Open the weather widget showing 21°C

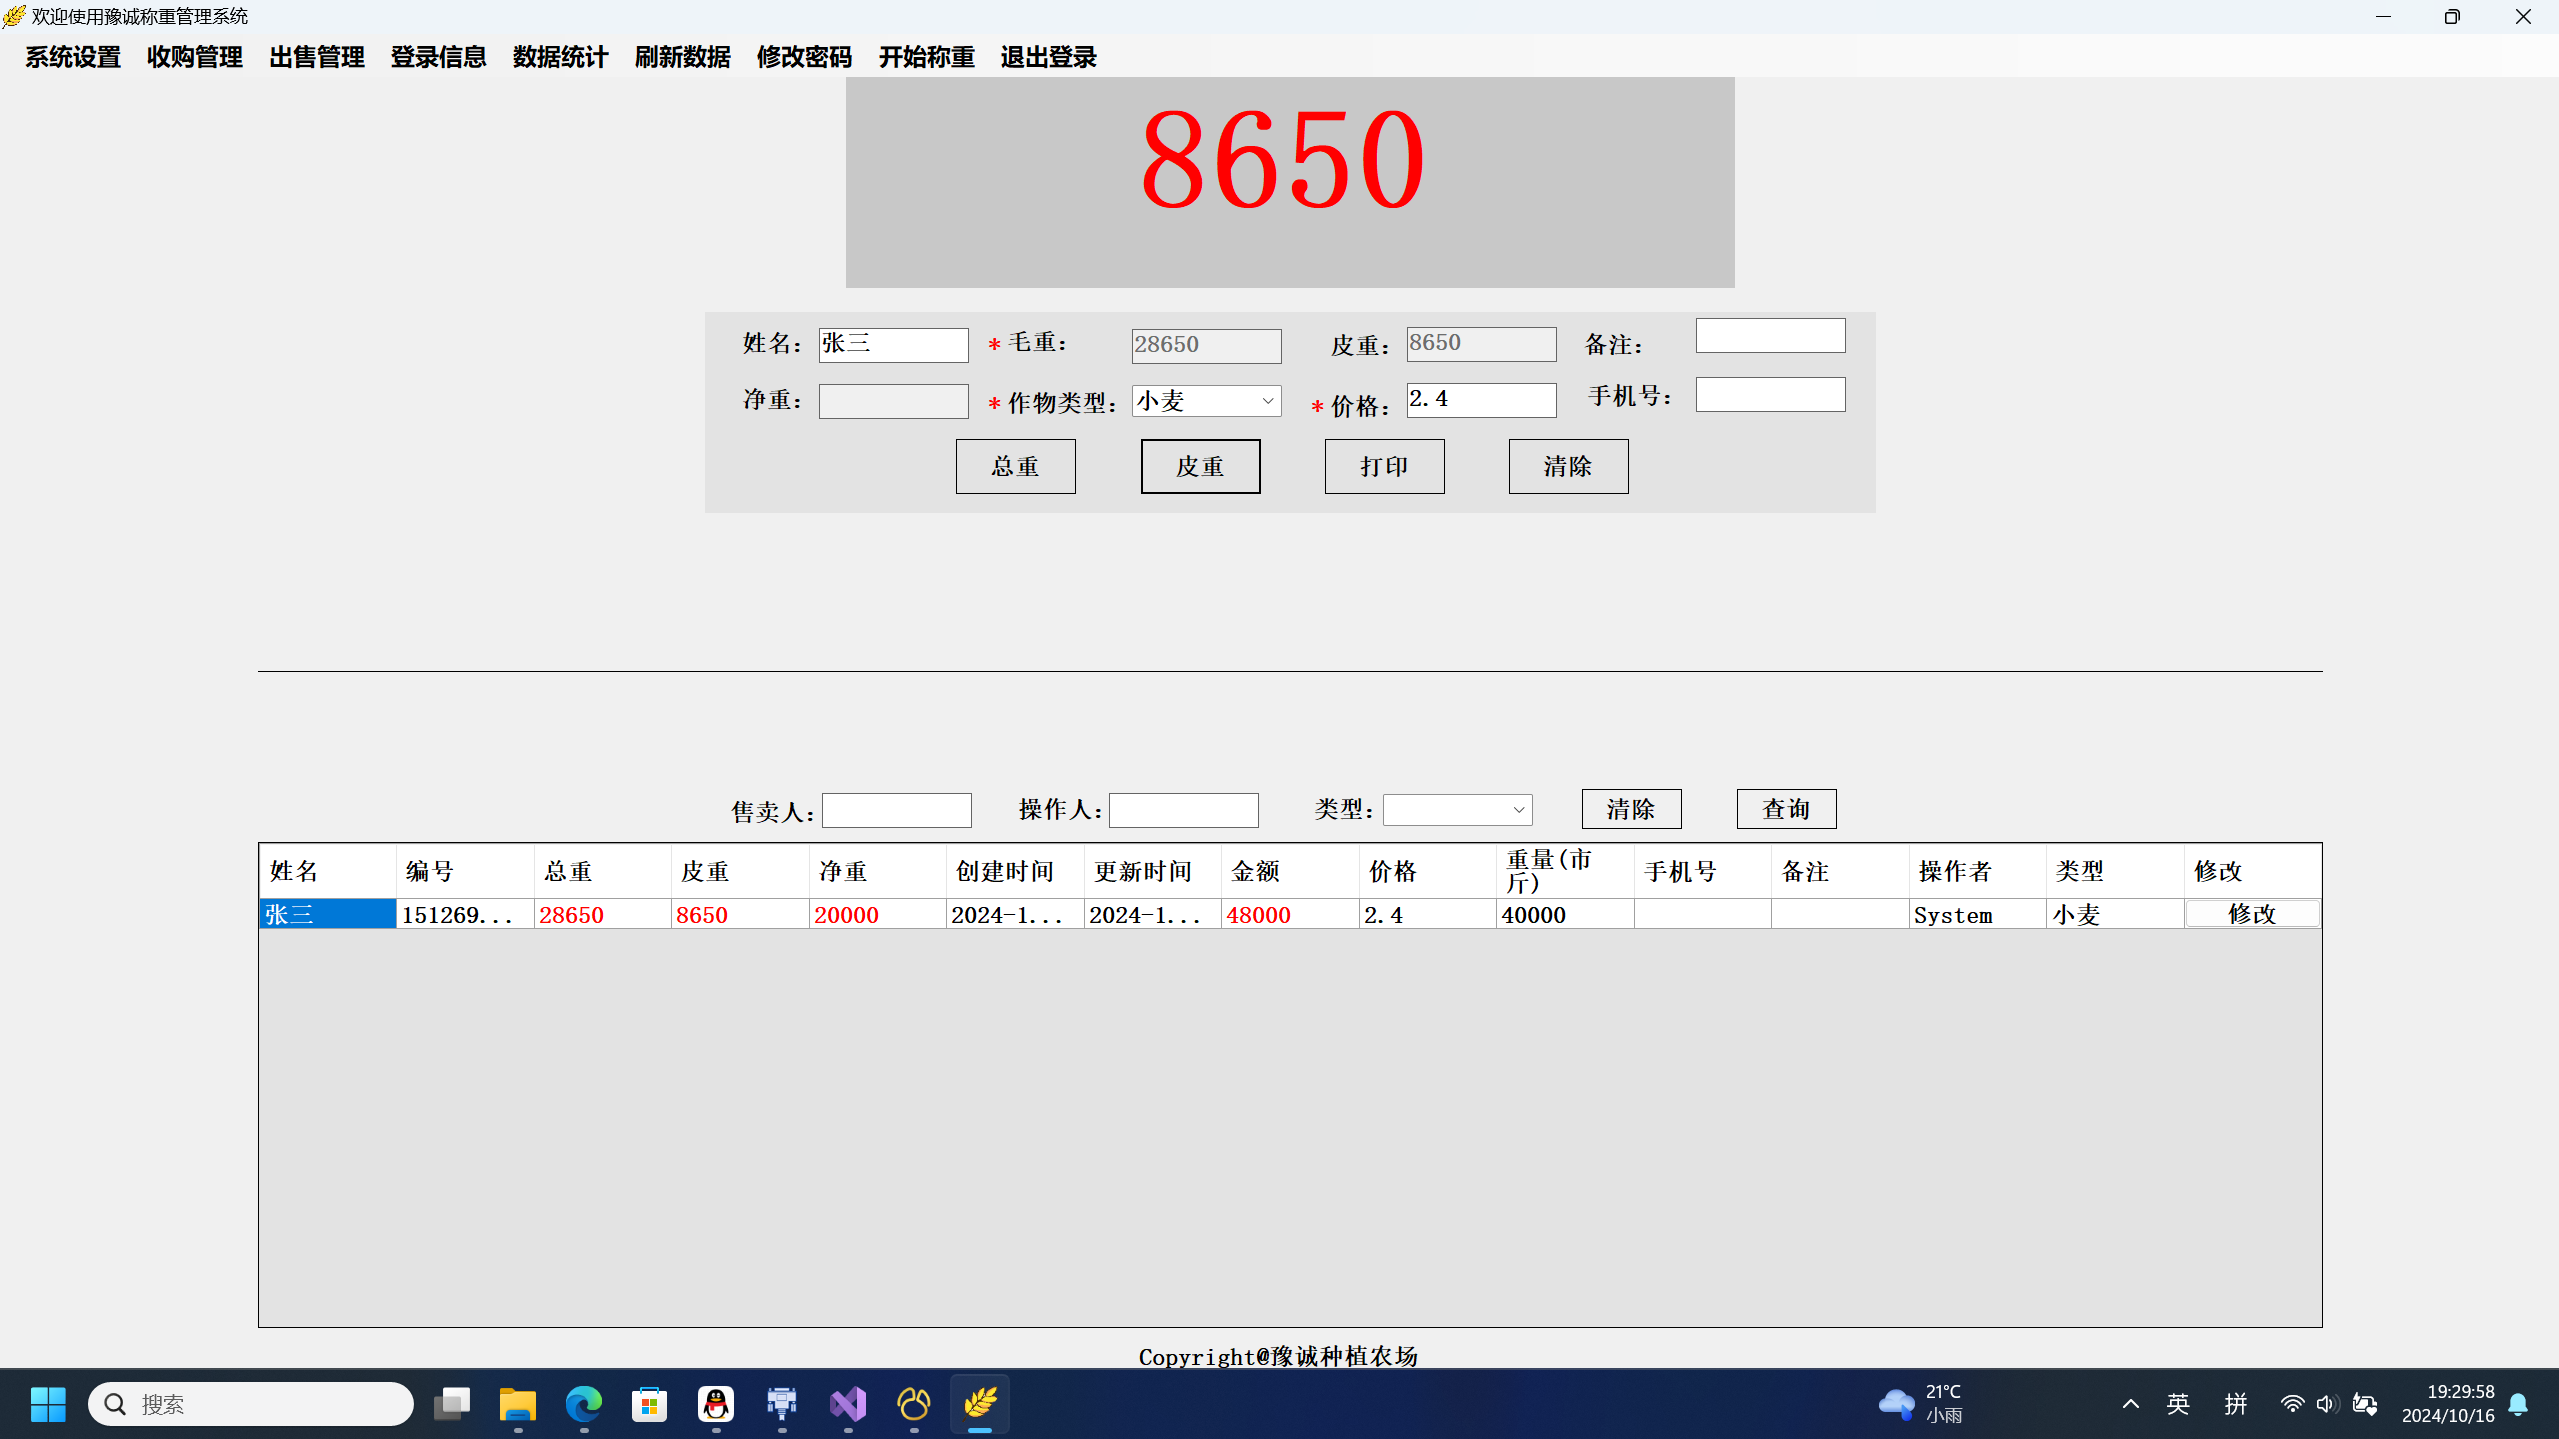[1920, 1404]
